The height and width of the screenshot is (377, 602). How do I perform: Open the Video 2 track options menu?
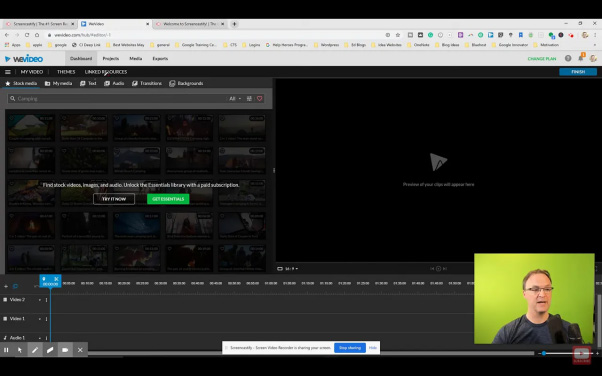point(46,300)
